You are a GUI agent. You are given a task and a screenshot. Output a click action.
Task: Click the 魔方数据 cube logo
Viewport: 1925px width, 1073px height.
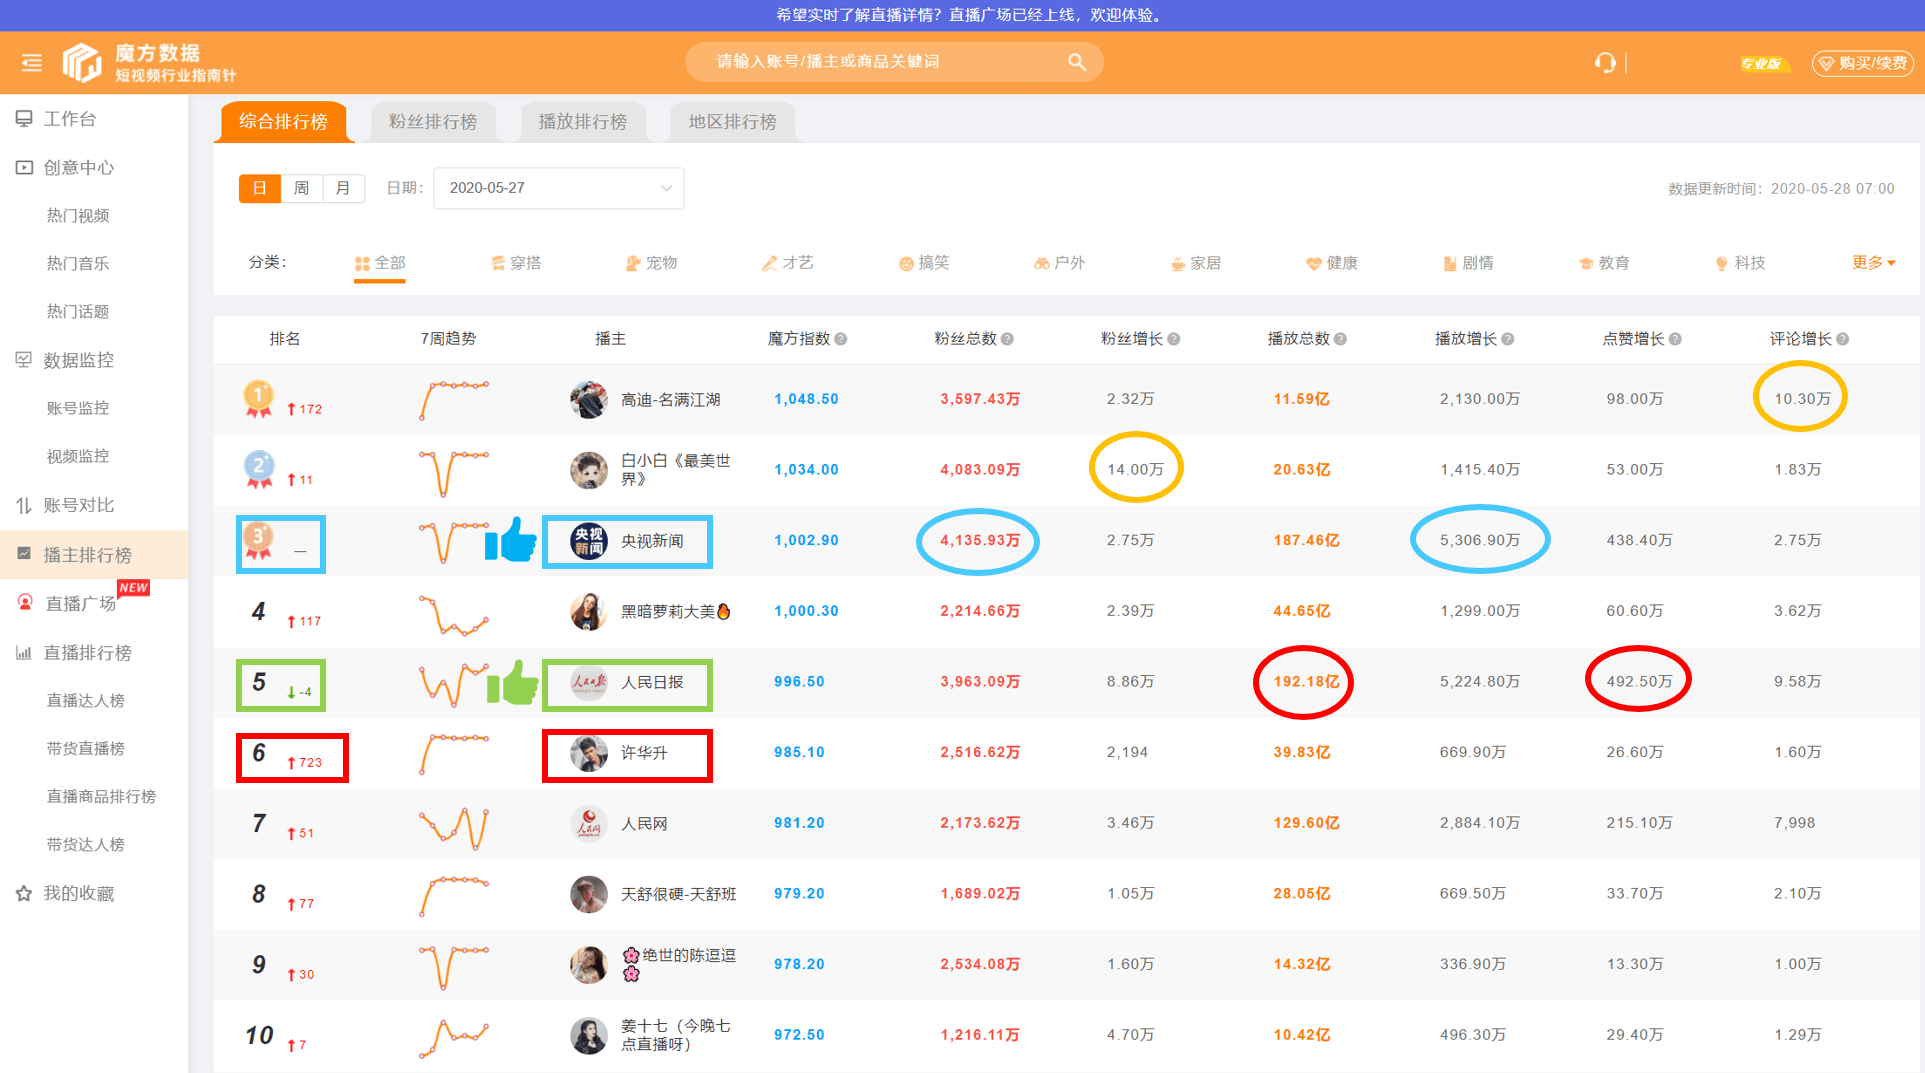81,62
